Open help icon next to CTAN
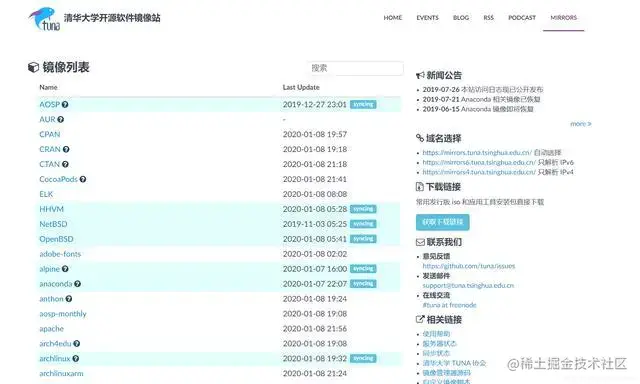 pyautogui.click(x=65, y=164)
